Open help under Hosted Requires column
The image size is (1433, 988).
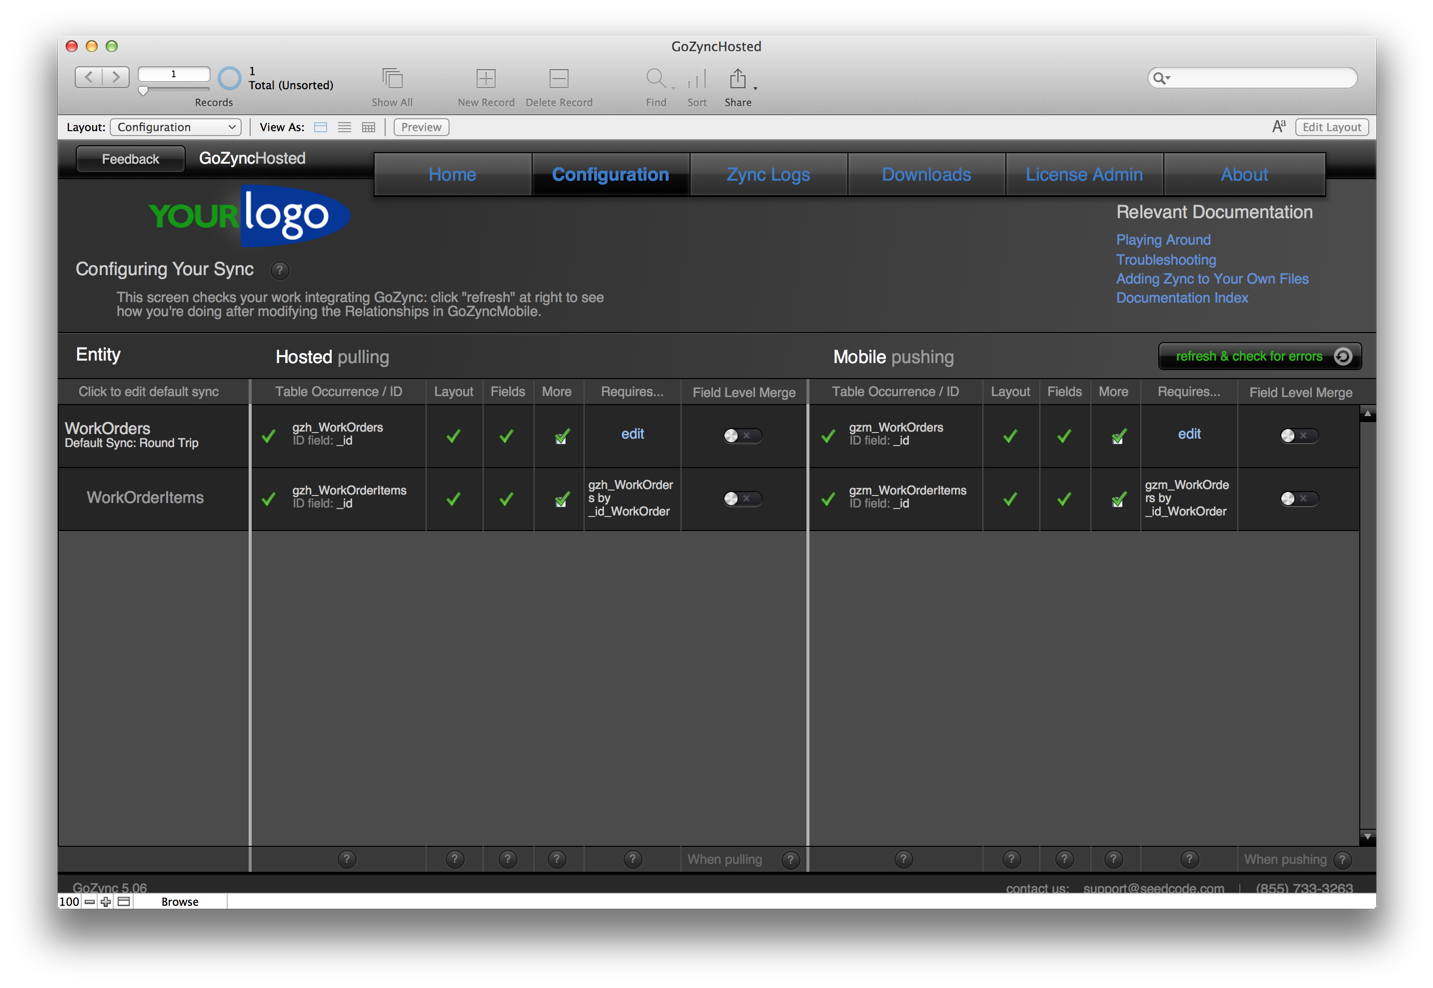(633, 859)
